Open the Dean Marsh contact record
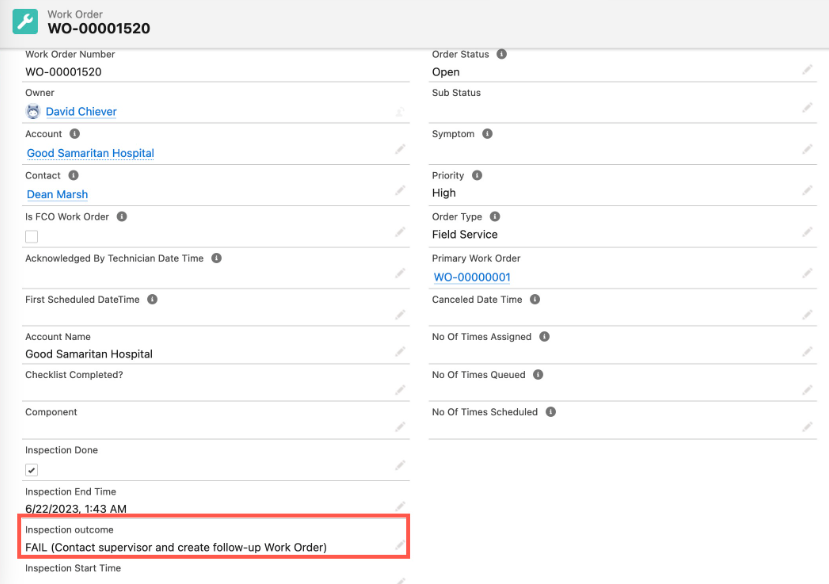829x584 pixels. coord(57,194)
